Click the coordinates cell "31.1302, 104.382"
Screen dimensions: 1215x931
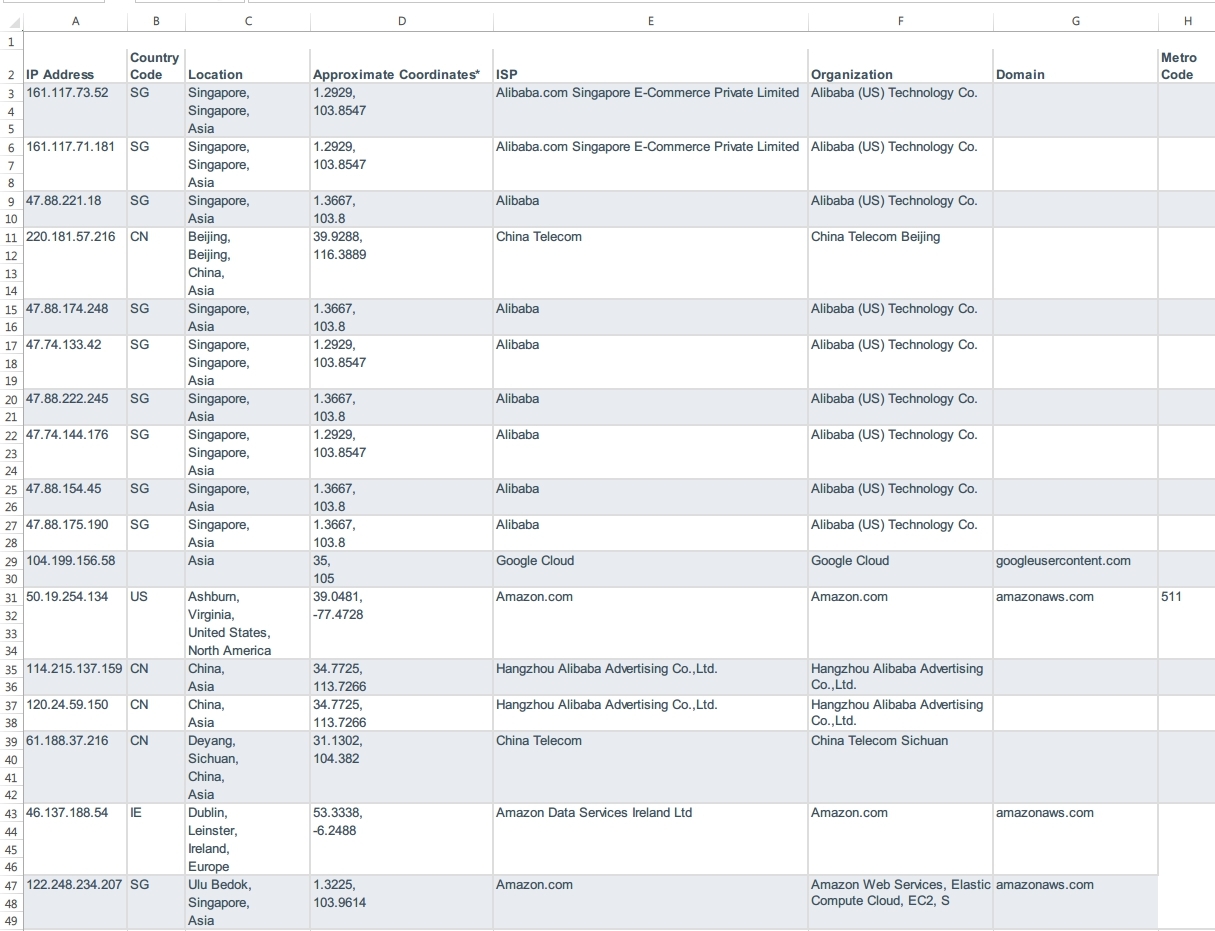click(x=401, y=767)
